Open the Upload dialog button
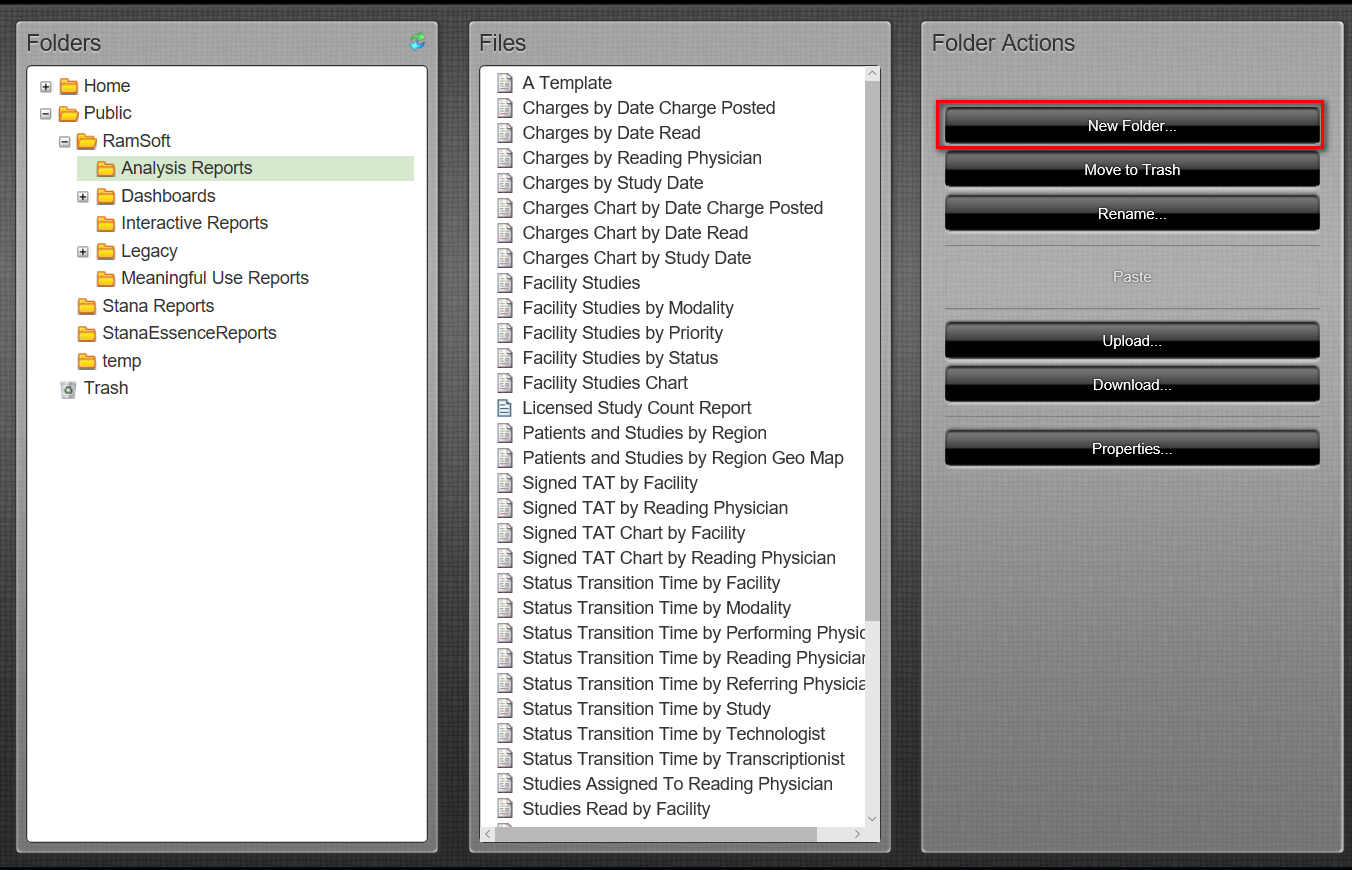 pos(1132,341)
